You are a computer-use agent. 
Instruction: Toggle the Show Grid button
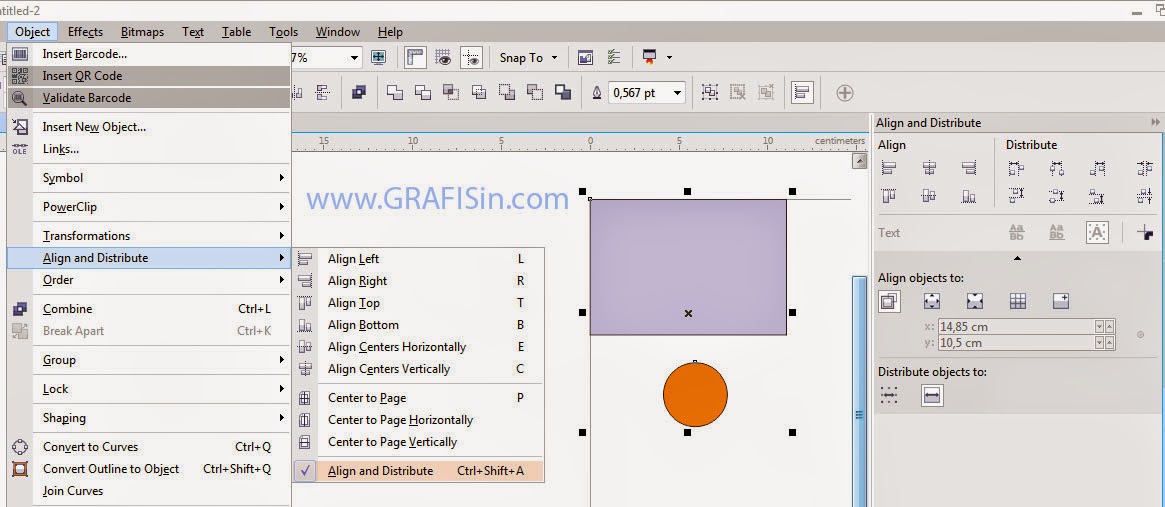pyautogui.click(x=444, y=57)
